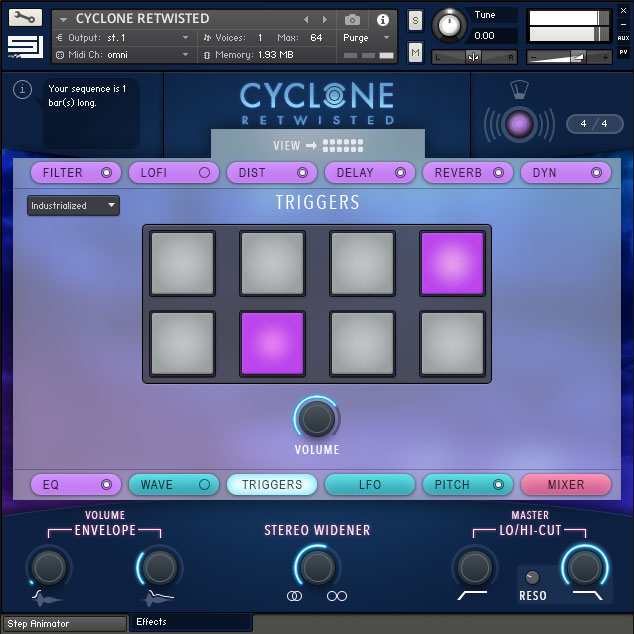This screenshot has height=634, width=634.
Task: Expand the Purge dropdown menu
Action: (364, 38)
